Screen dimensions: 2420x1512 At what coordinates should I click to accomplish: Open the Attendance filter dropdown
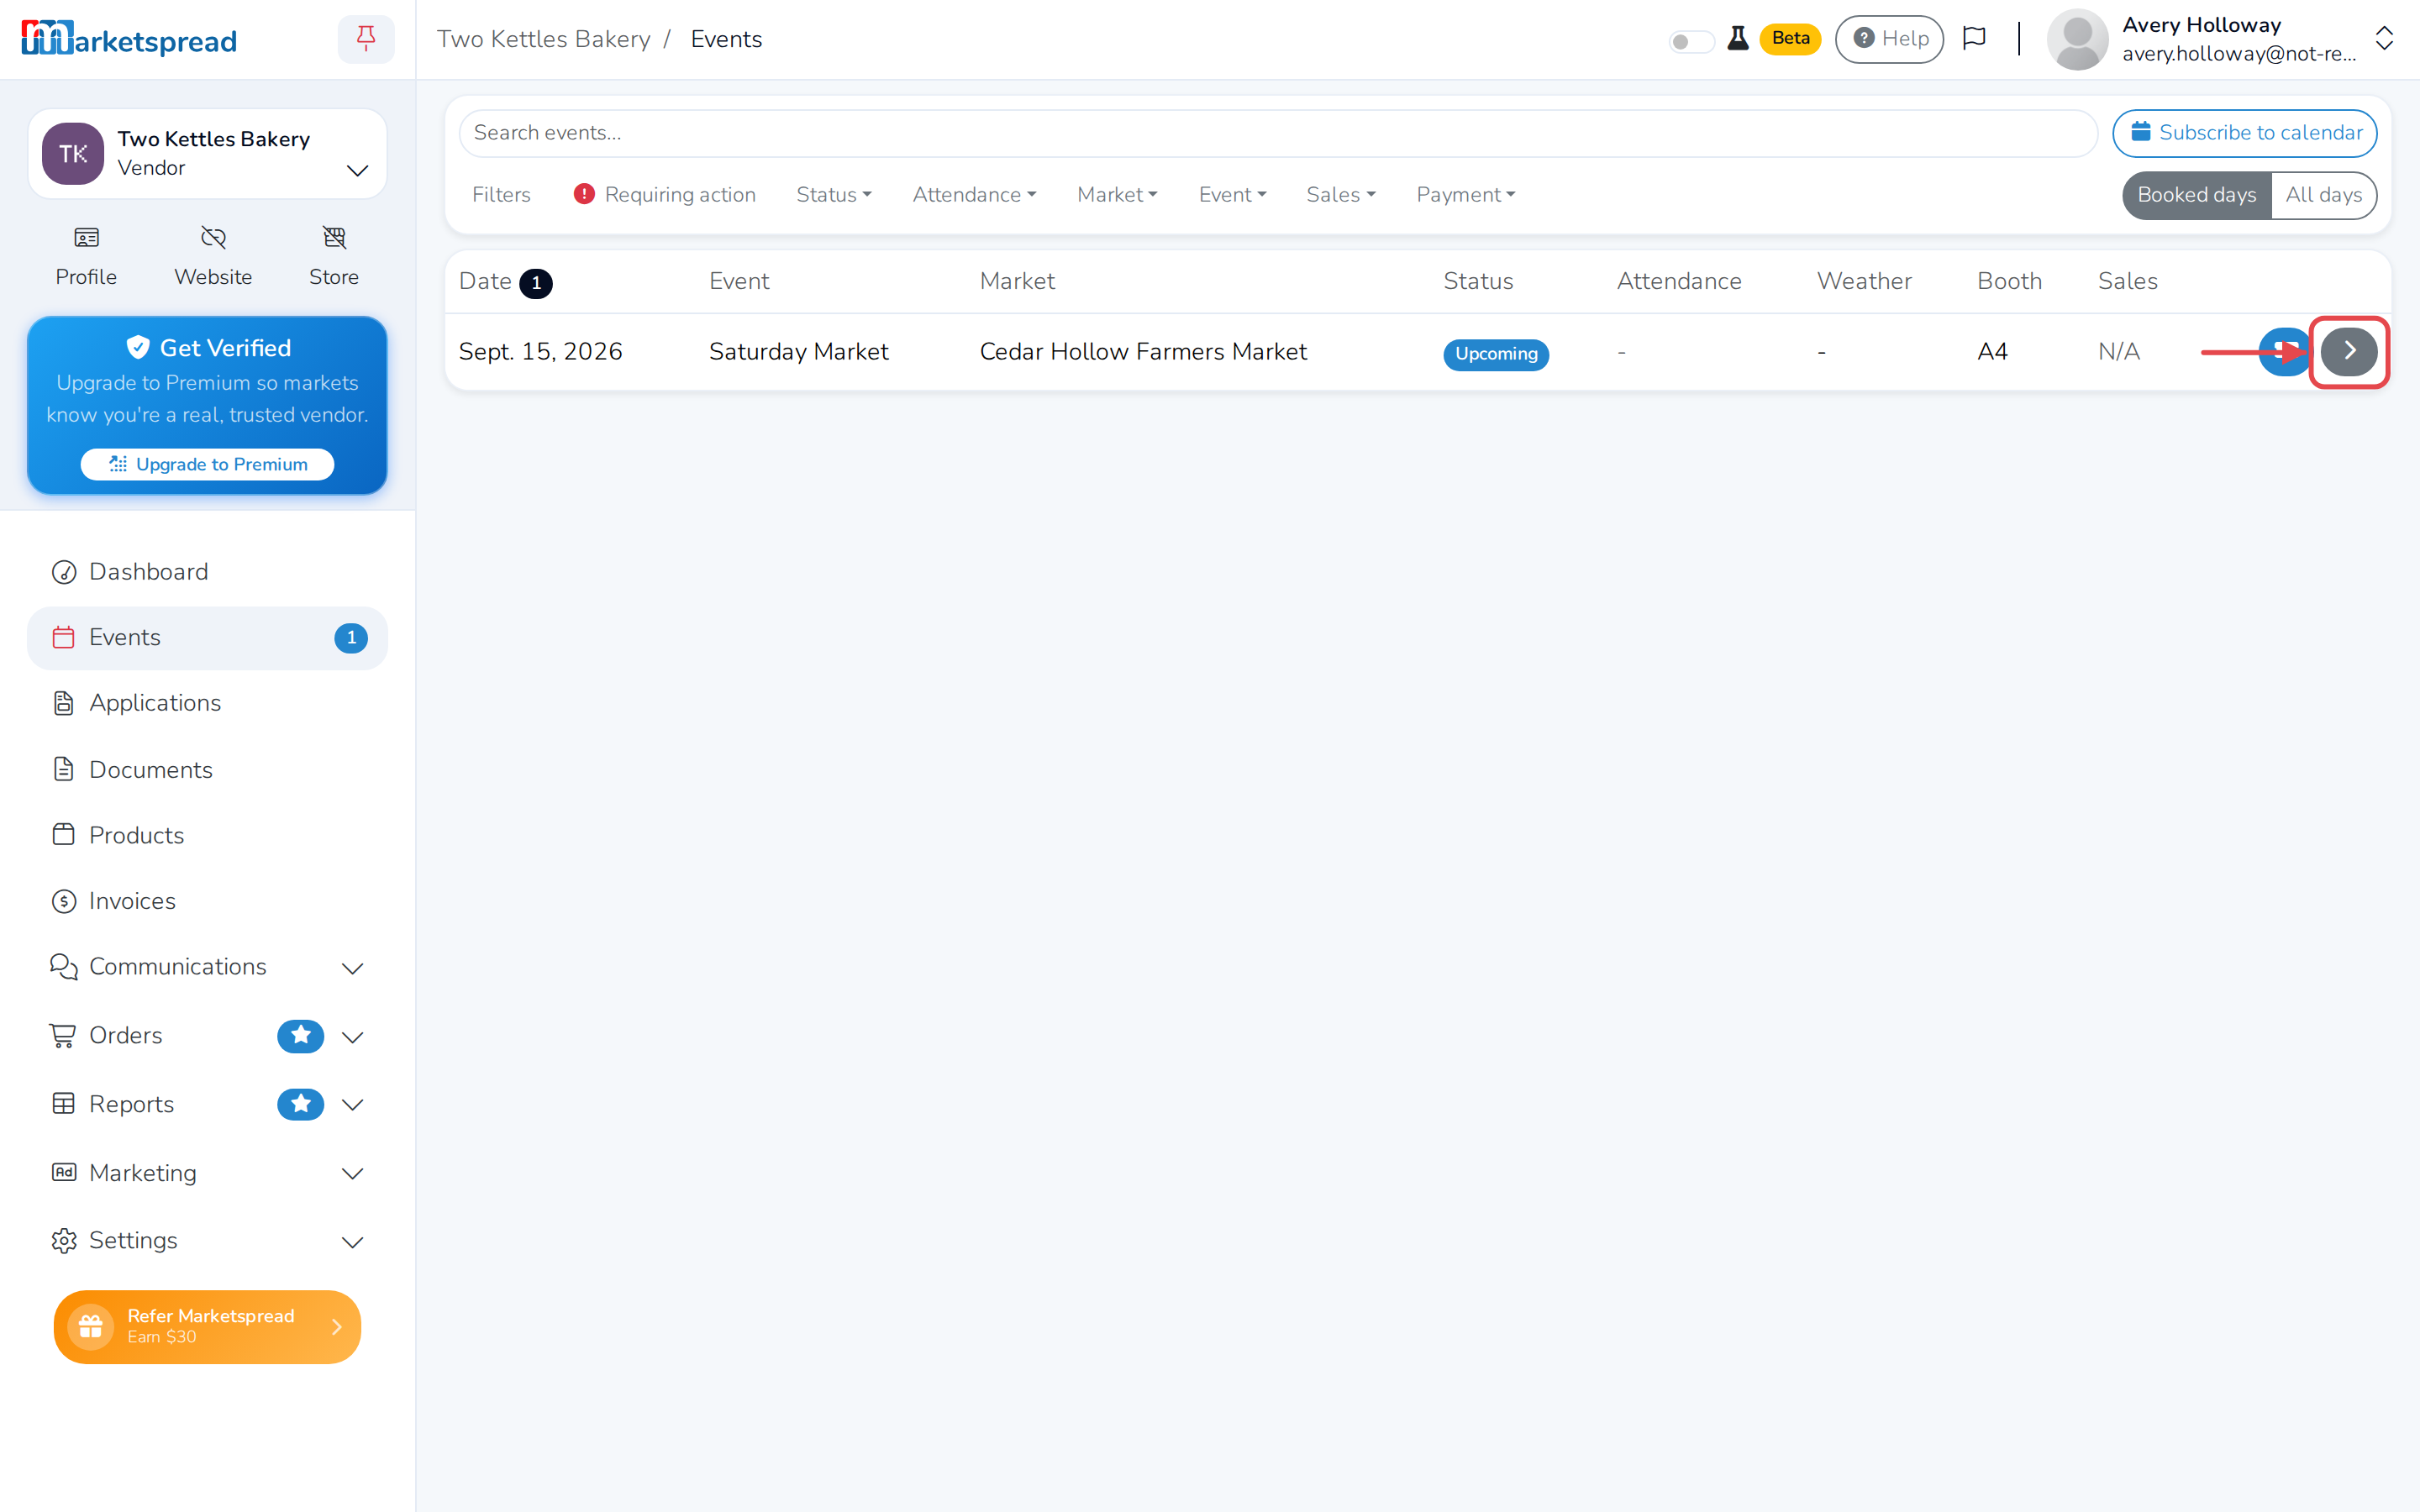pos(974,195)
